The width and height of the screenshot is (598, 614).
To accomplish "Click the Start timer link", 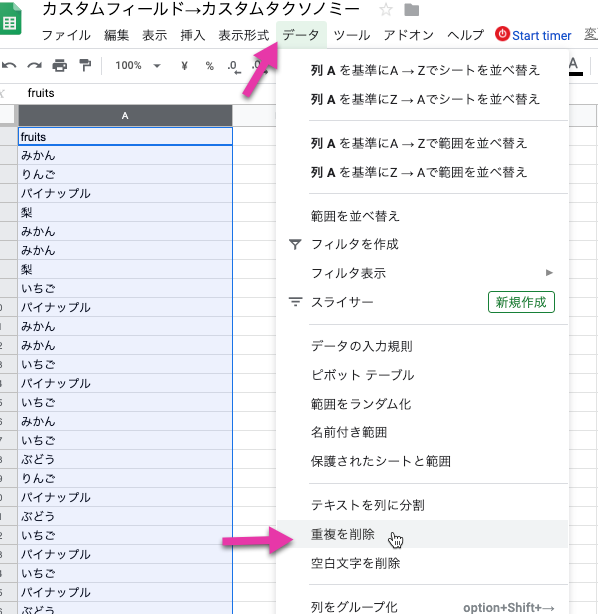I will [x=541, y=36].
